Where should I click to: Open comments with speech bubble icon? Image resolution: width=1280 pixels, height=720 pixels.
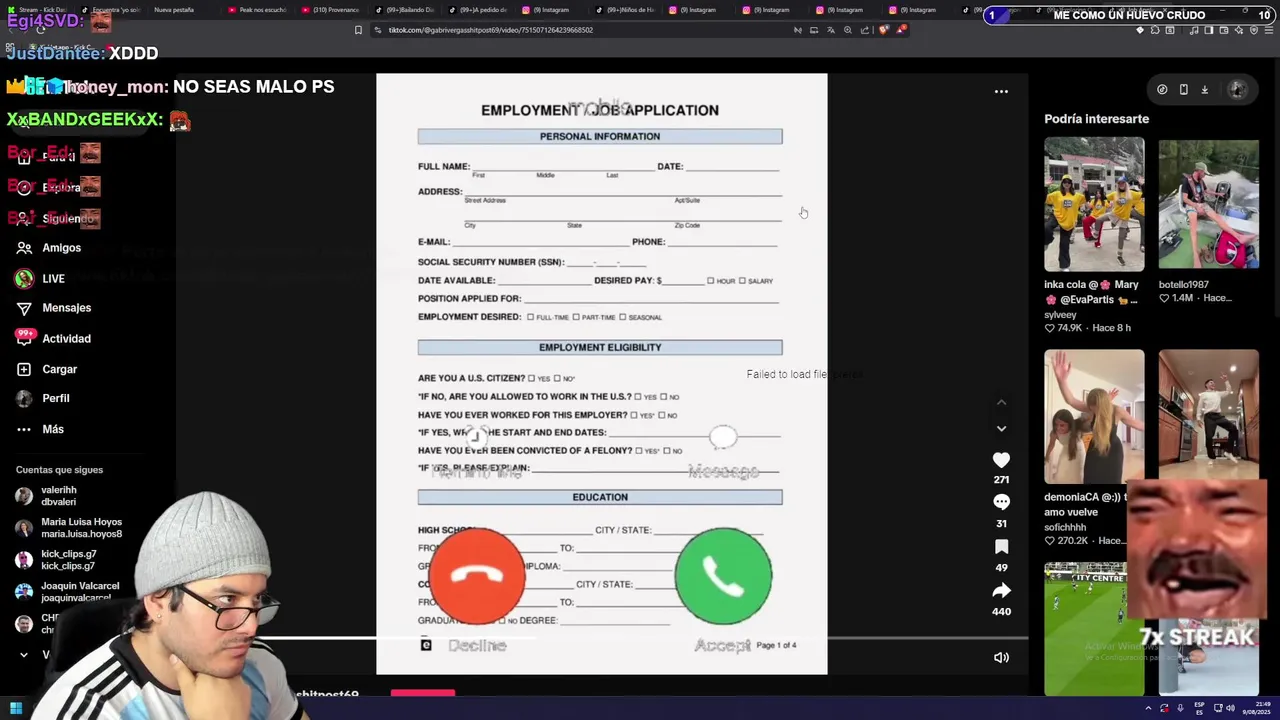[x=1001, y=502]
